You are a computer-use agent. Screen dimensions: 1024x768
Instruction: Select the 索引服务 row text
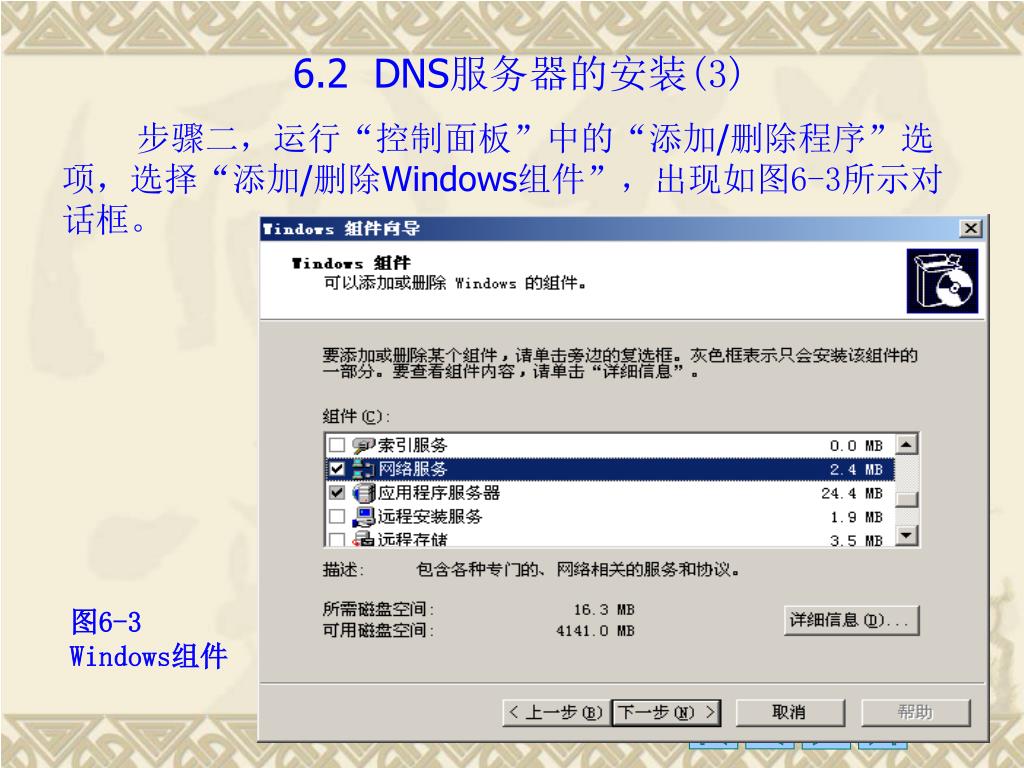[x=413, y=445]
